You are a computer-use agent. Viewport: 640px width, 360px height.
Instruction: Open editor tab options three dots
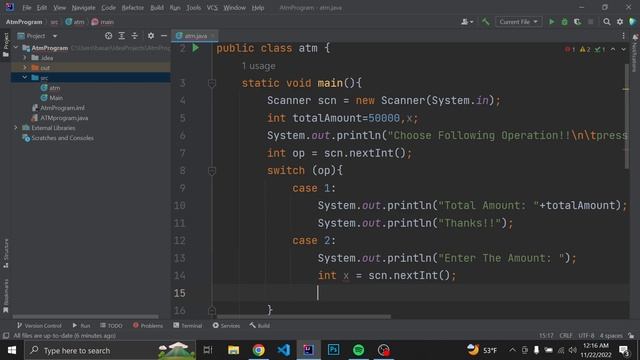[x=623, y=36]
